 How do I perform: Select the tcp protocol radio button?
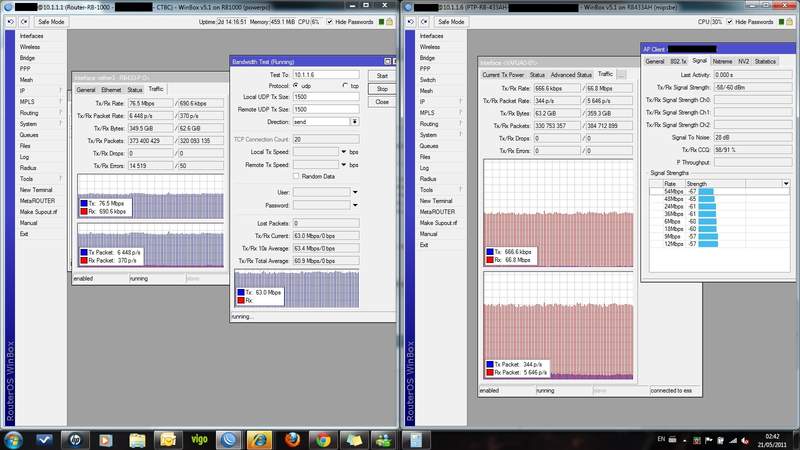[x=345, y=86]
